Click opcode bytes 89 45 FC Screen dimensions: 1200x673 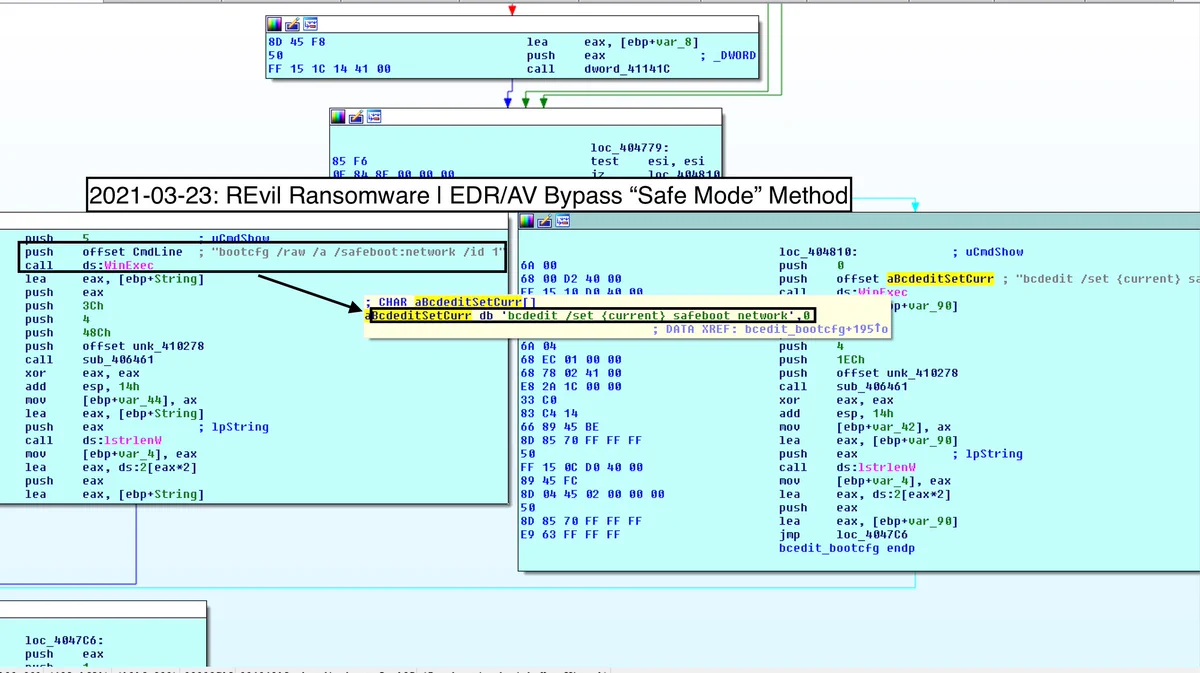[x=548, y=481]
